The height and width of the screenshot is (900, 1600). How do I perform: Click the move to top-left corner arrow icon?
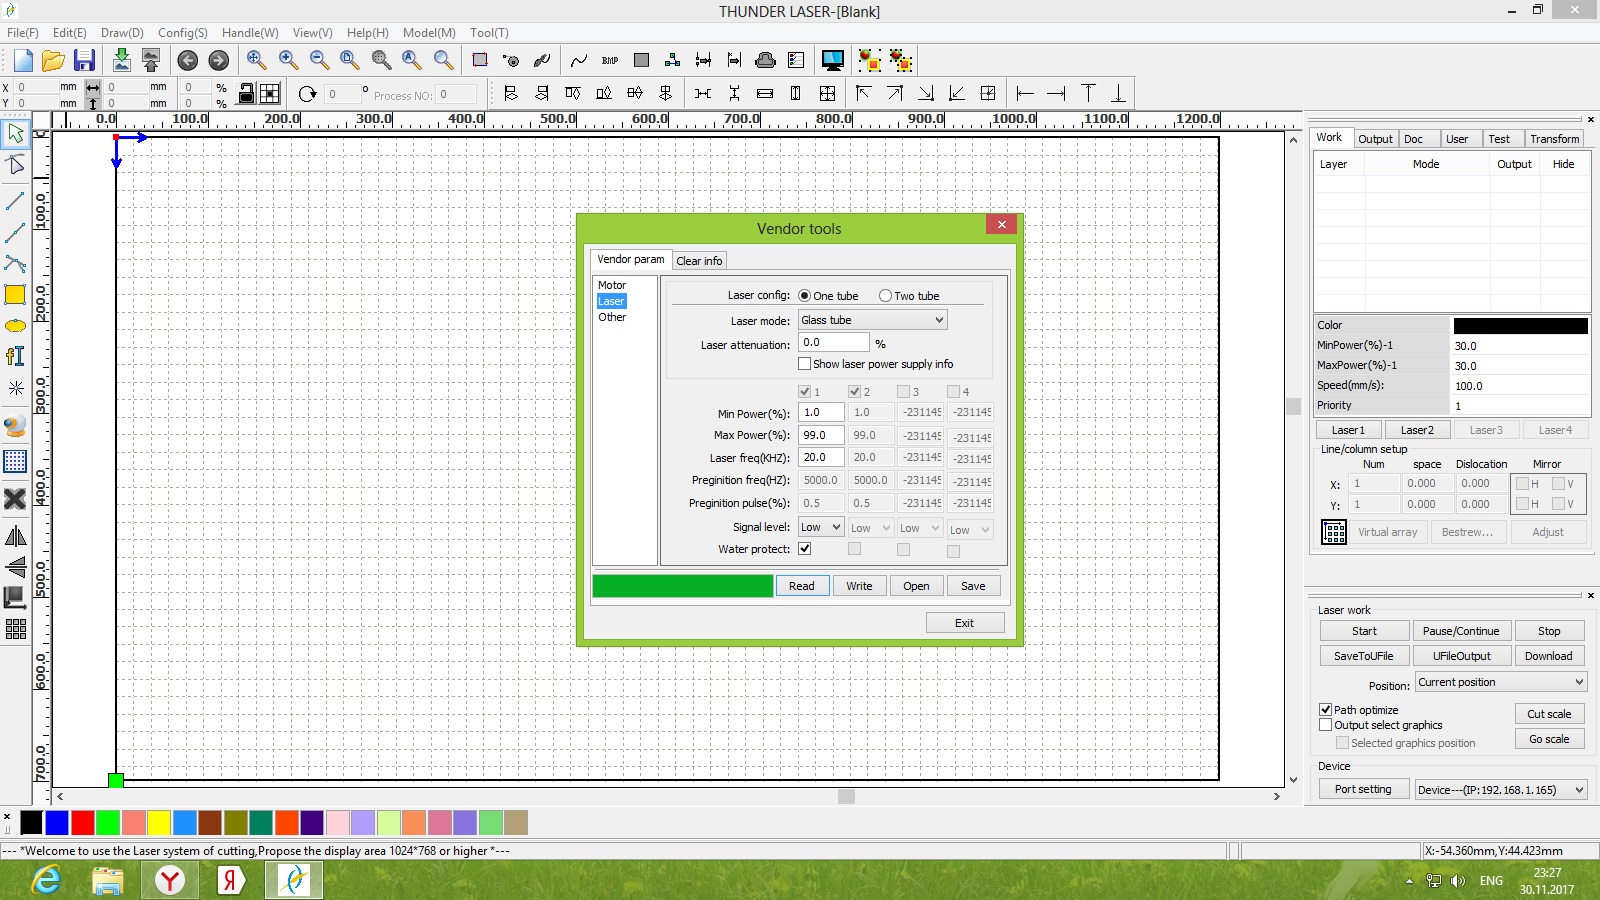point(864,94)
